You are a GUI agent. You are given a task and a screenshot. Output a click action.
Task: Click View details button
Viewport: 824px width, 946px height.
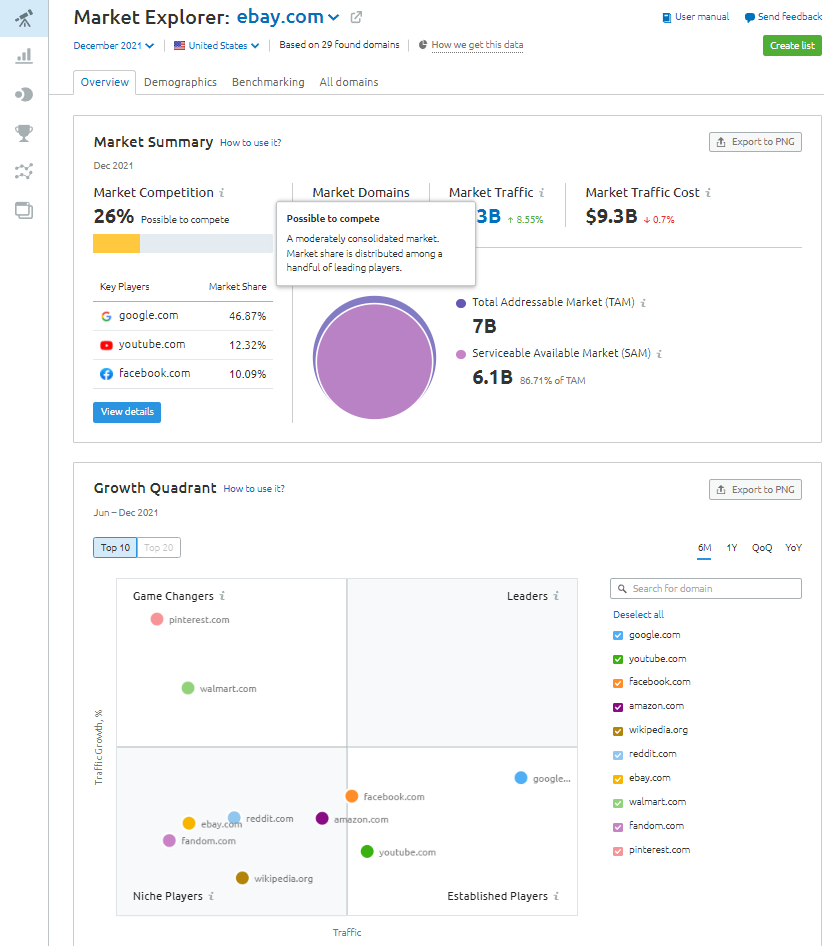pyautogui.click(x=127, y=412)
